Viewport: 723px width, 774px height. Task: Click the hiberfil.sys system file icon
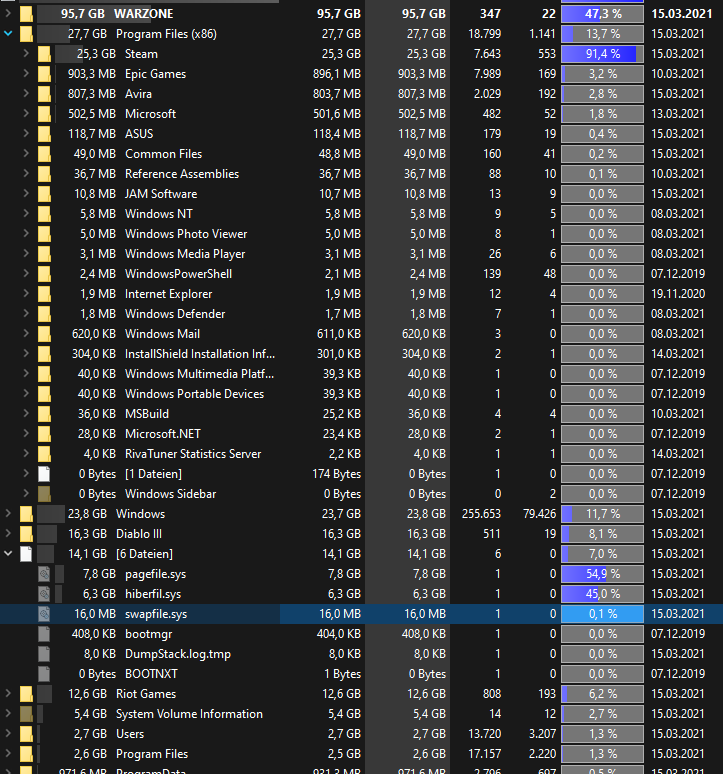[x=44, y=594]
